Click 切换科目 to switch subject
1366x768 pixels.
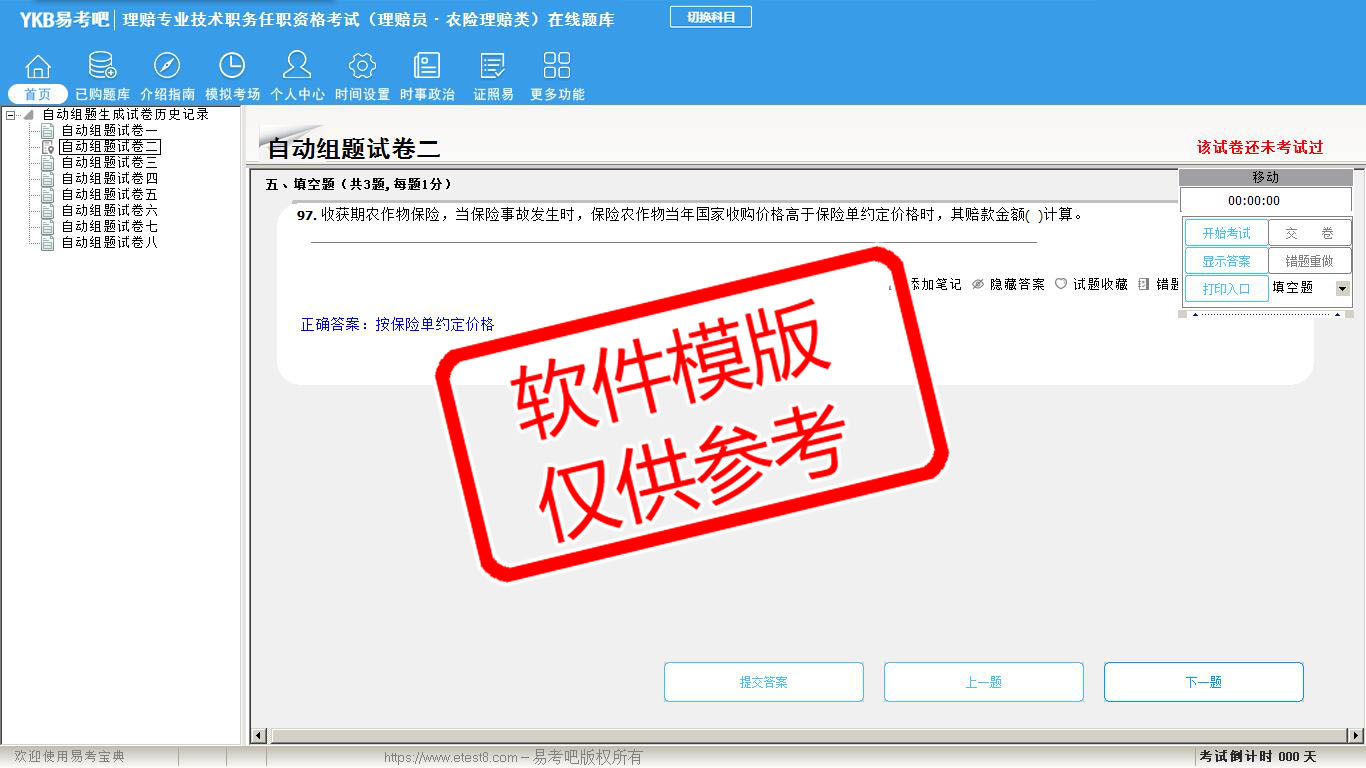pos(710,17)
